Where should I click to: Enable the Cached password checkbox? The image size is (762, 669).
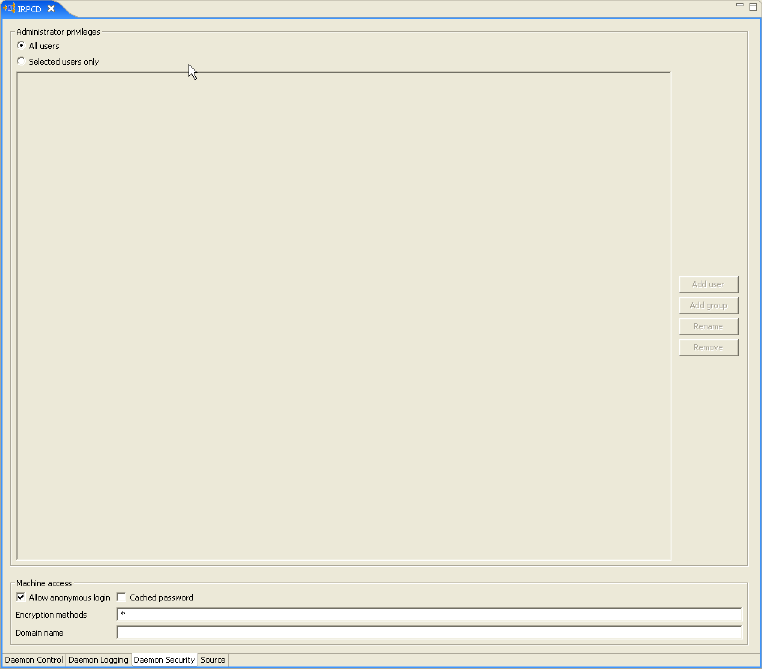coord(122,597)
